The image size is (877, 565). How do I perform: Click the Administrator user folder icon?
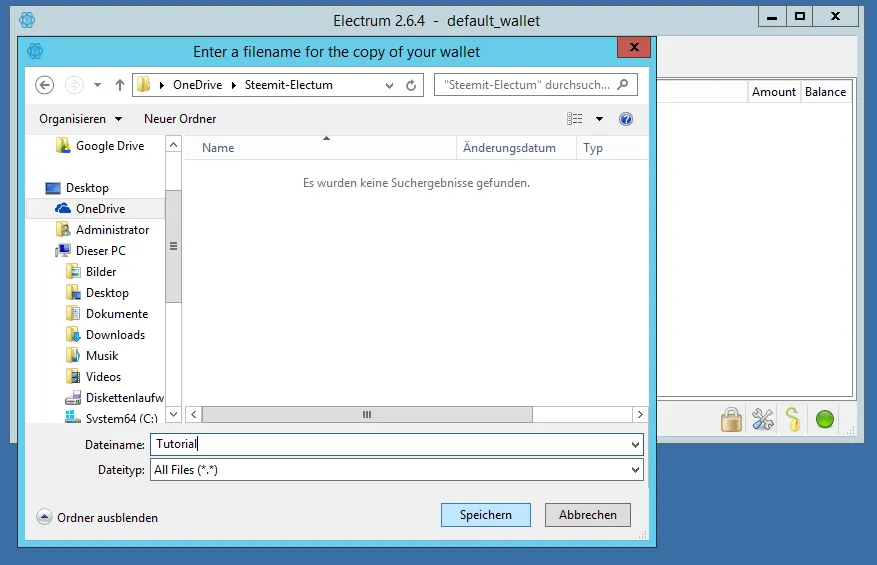63,229
